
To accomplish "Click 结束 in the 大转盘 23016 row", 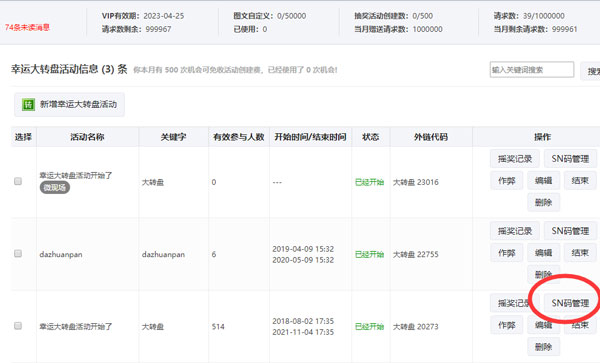I will tap(580, 181).
